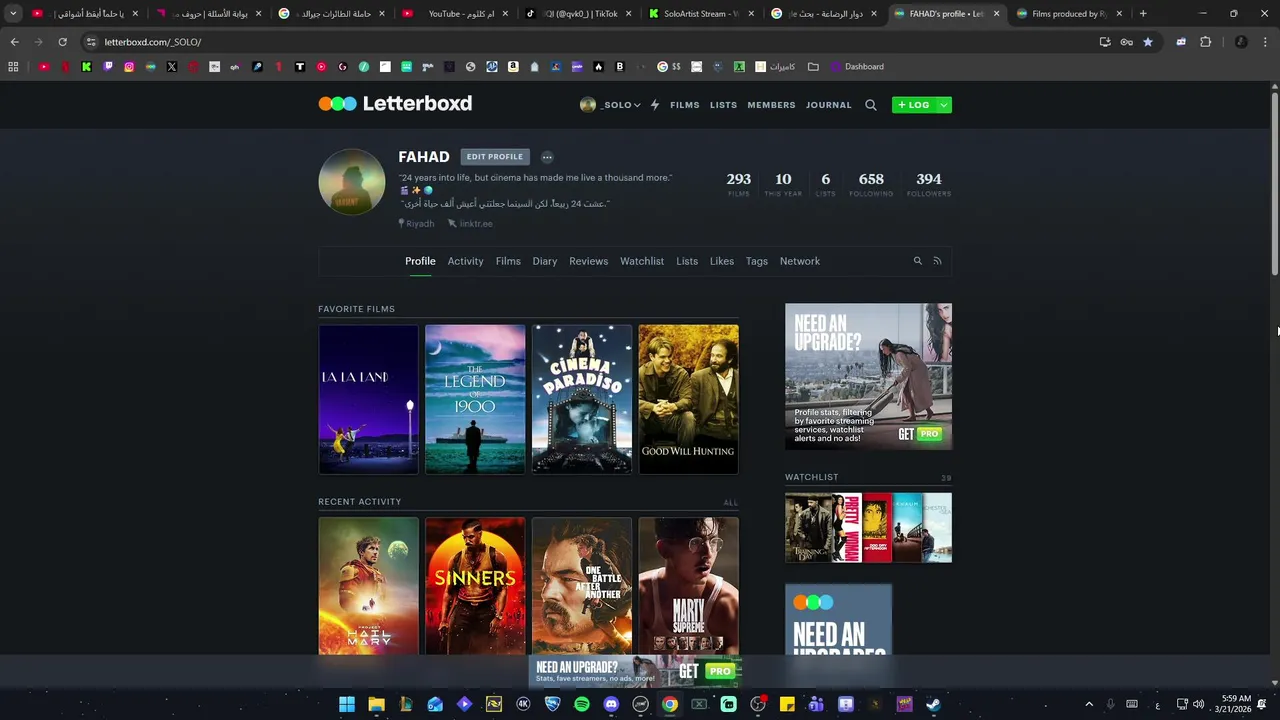This screenshot has height=720, width=1280.
Task: Open the Kick bookmark icon
Action: coord(86,67)
